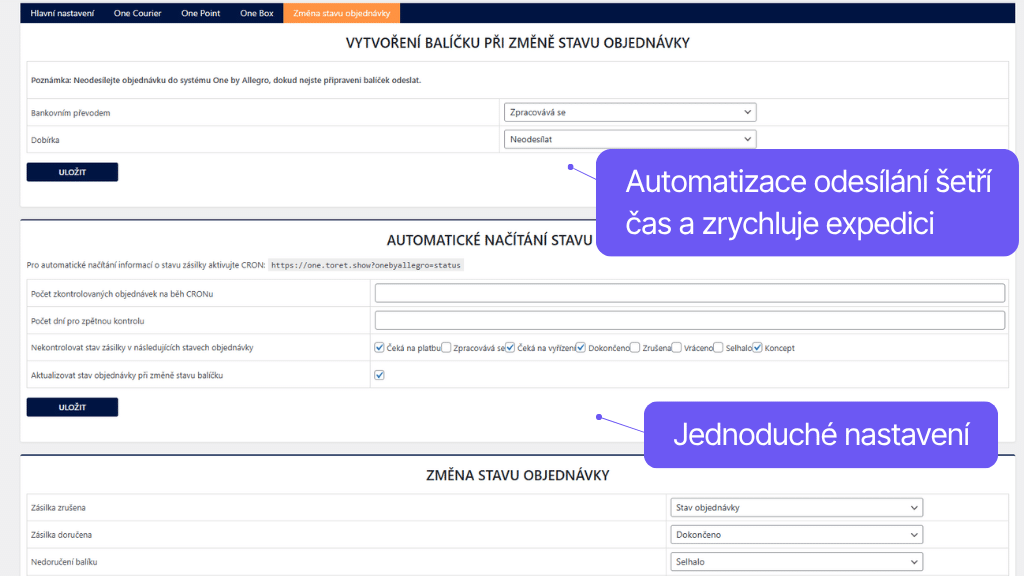Open the Bankovním převodem status dropdown
Viewport: 1024px width, 576px height.
629,111
